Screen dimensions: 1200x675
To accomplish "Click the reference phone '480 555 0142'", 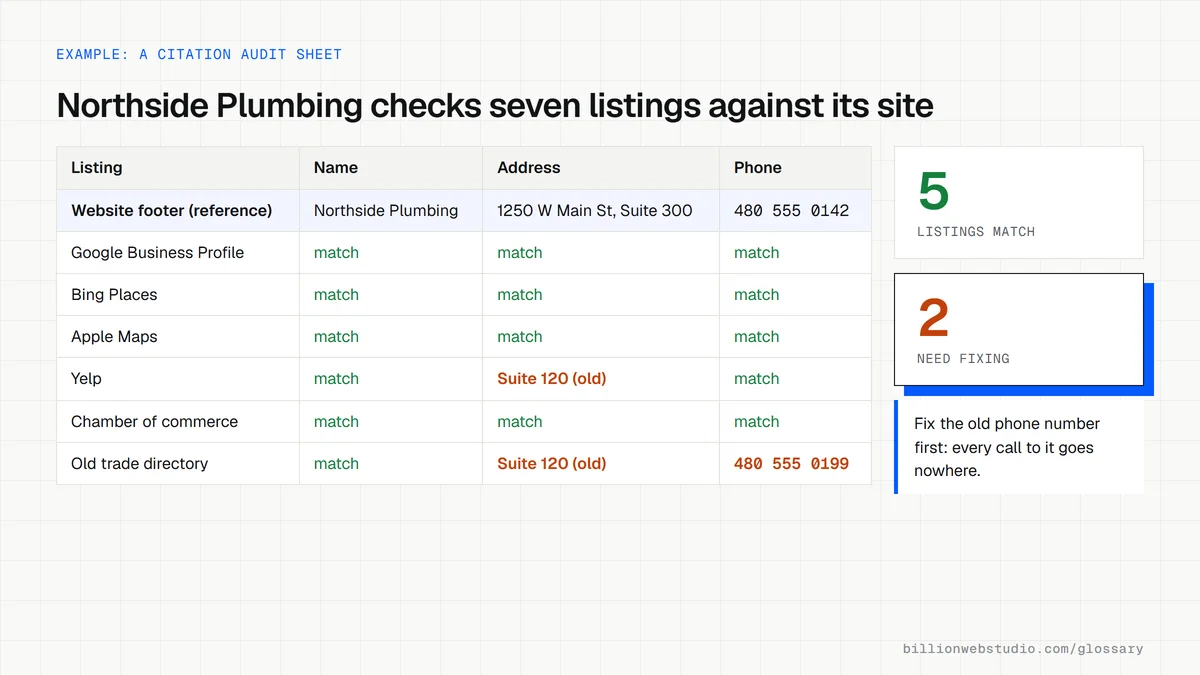I will click(792, 210).
